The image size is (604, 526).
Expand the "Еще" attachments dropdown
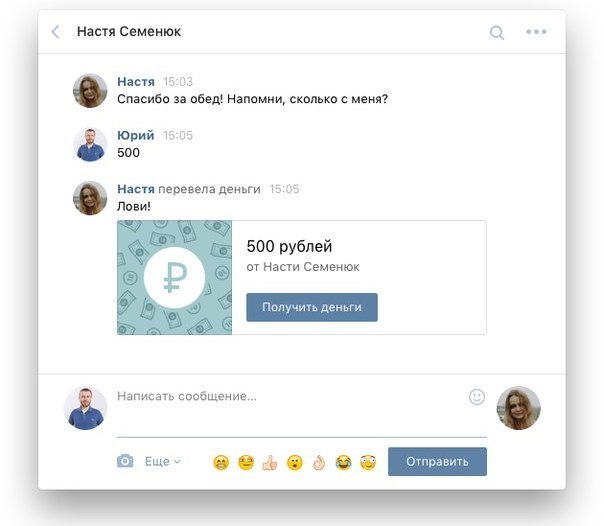point(163,461)
